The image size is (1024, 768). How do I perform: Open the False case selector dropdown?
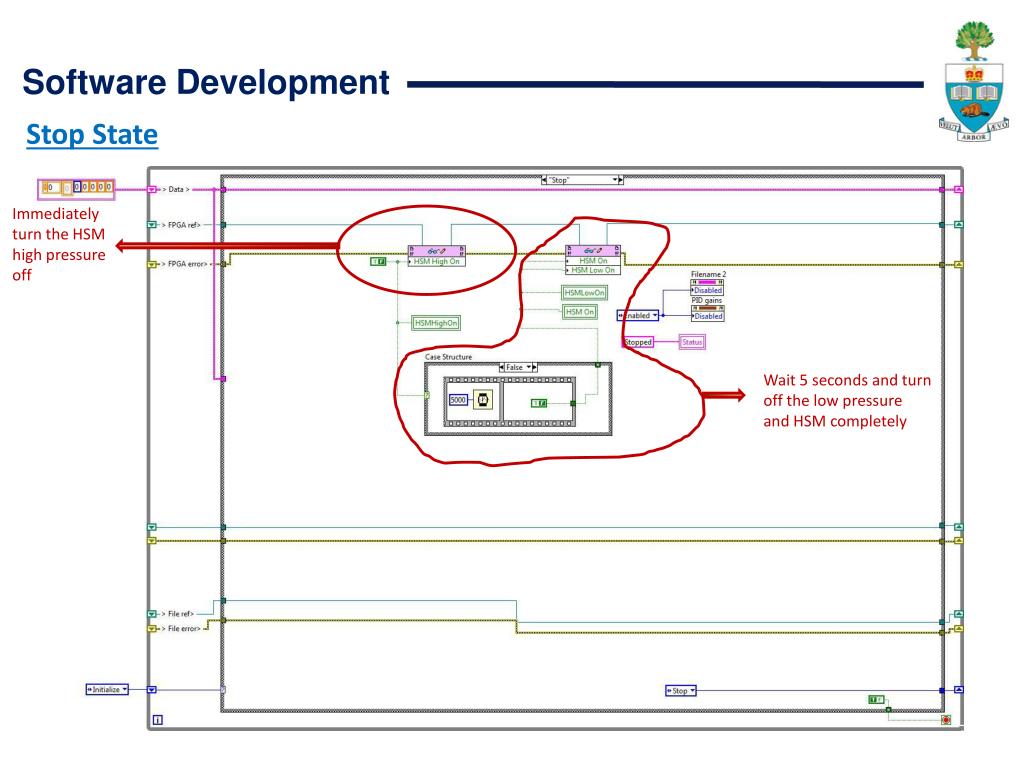point(529,367)
